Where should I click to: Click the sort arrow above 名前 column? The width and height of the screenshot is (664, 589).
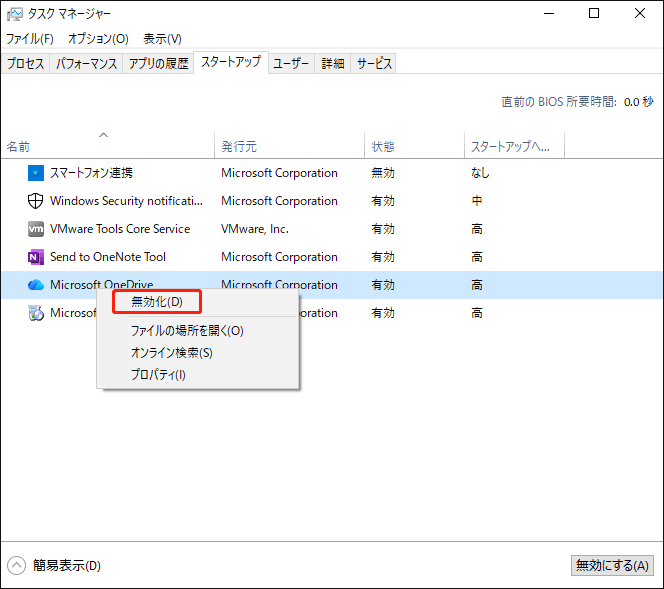coord(103,135)
